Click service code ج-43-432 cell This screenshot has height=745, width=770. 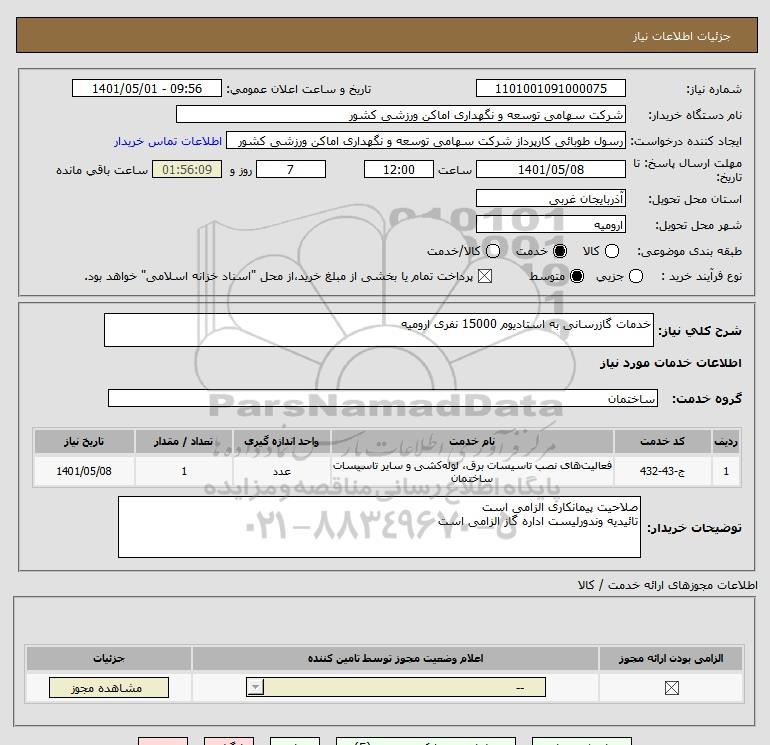[x=662, y=471]
